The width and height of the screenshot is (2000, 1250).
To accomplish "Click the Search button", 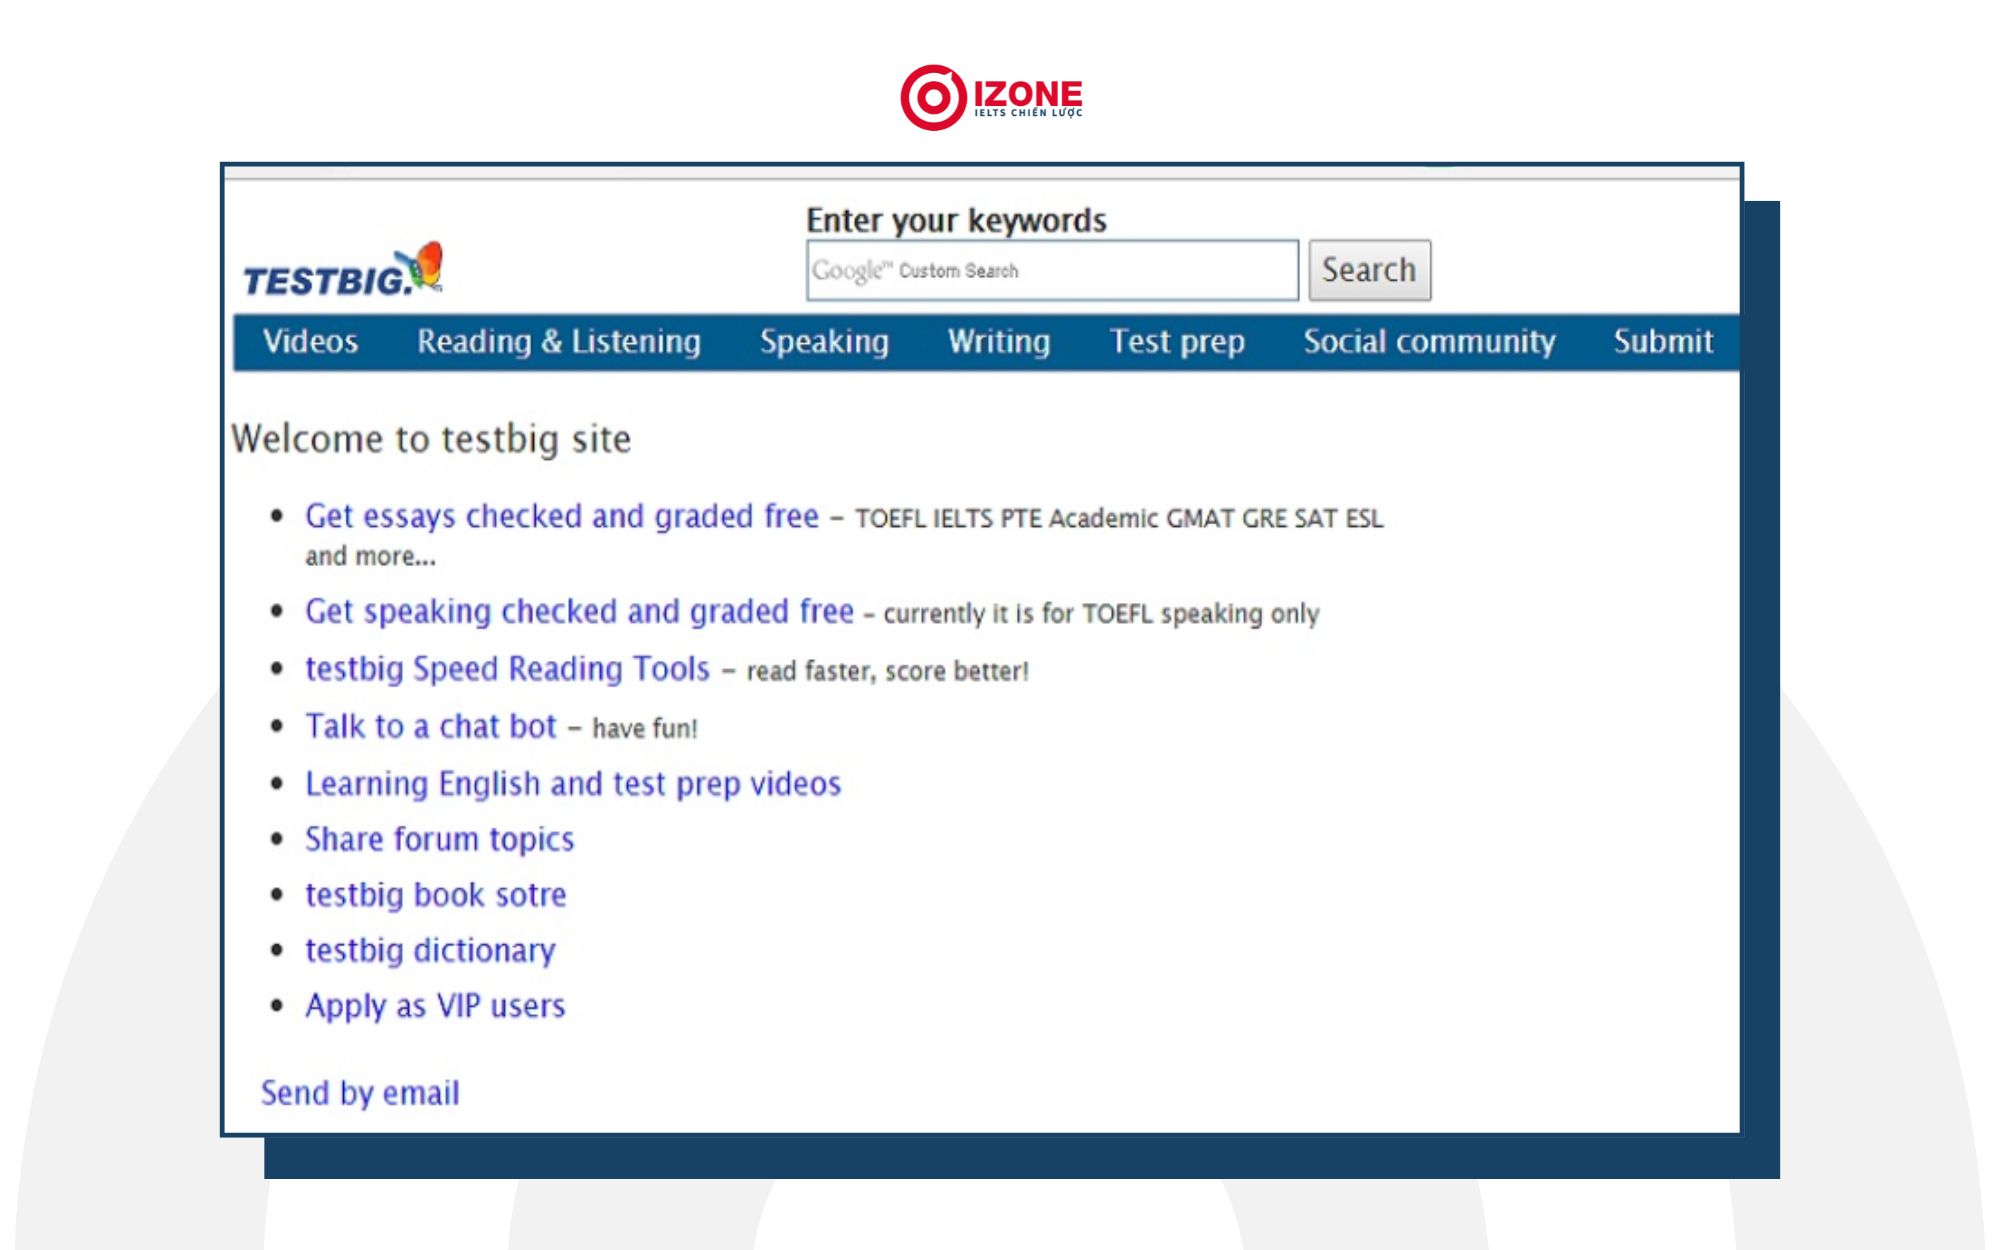I will (1369, 270).
